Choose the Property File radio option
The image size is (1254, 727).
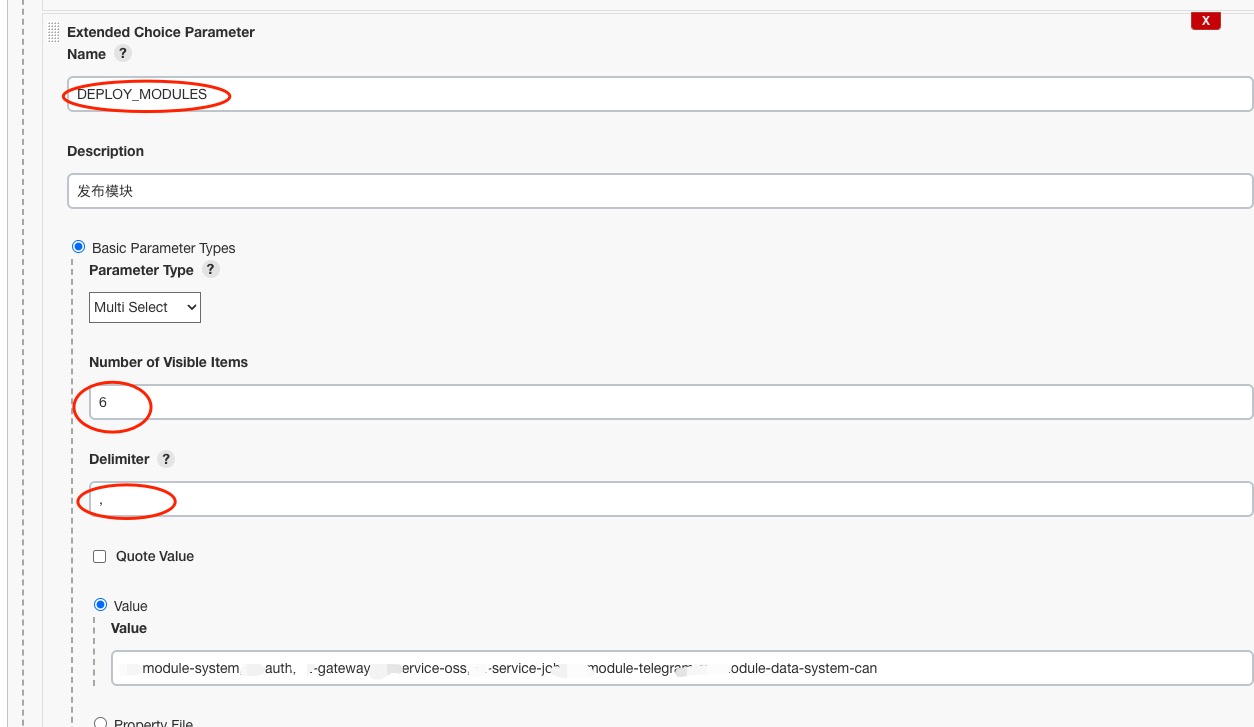point(101,722)
